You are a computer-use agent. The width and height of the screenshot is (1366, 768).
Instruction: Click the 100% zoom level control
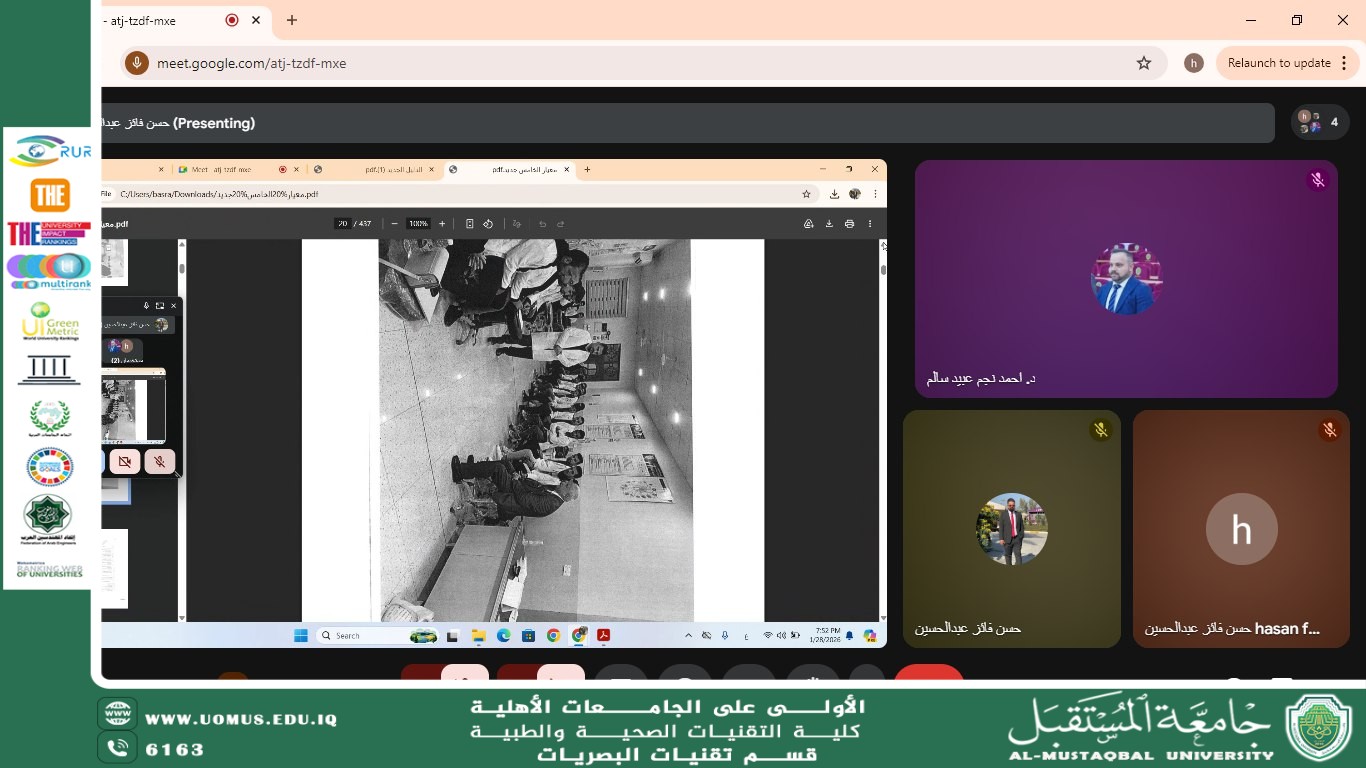[x=417, y=224]
